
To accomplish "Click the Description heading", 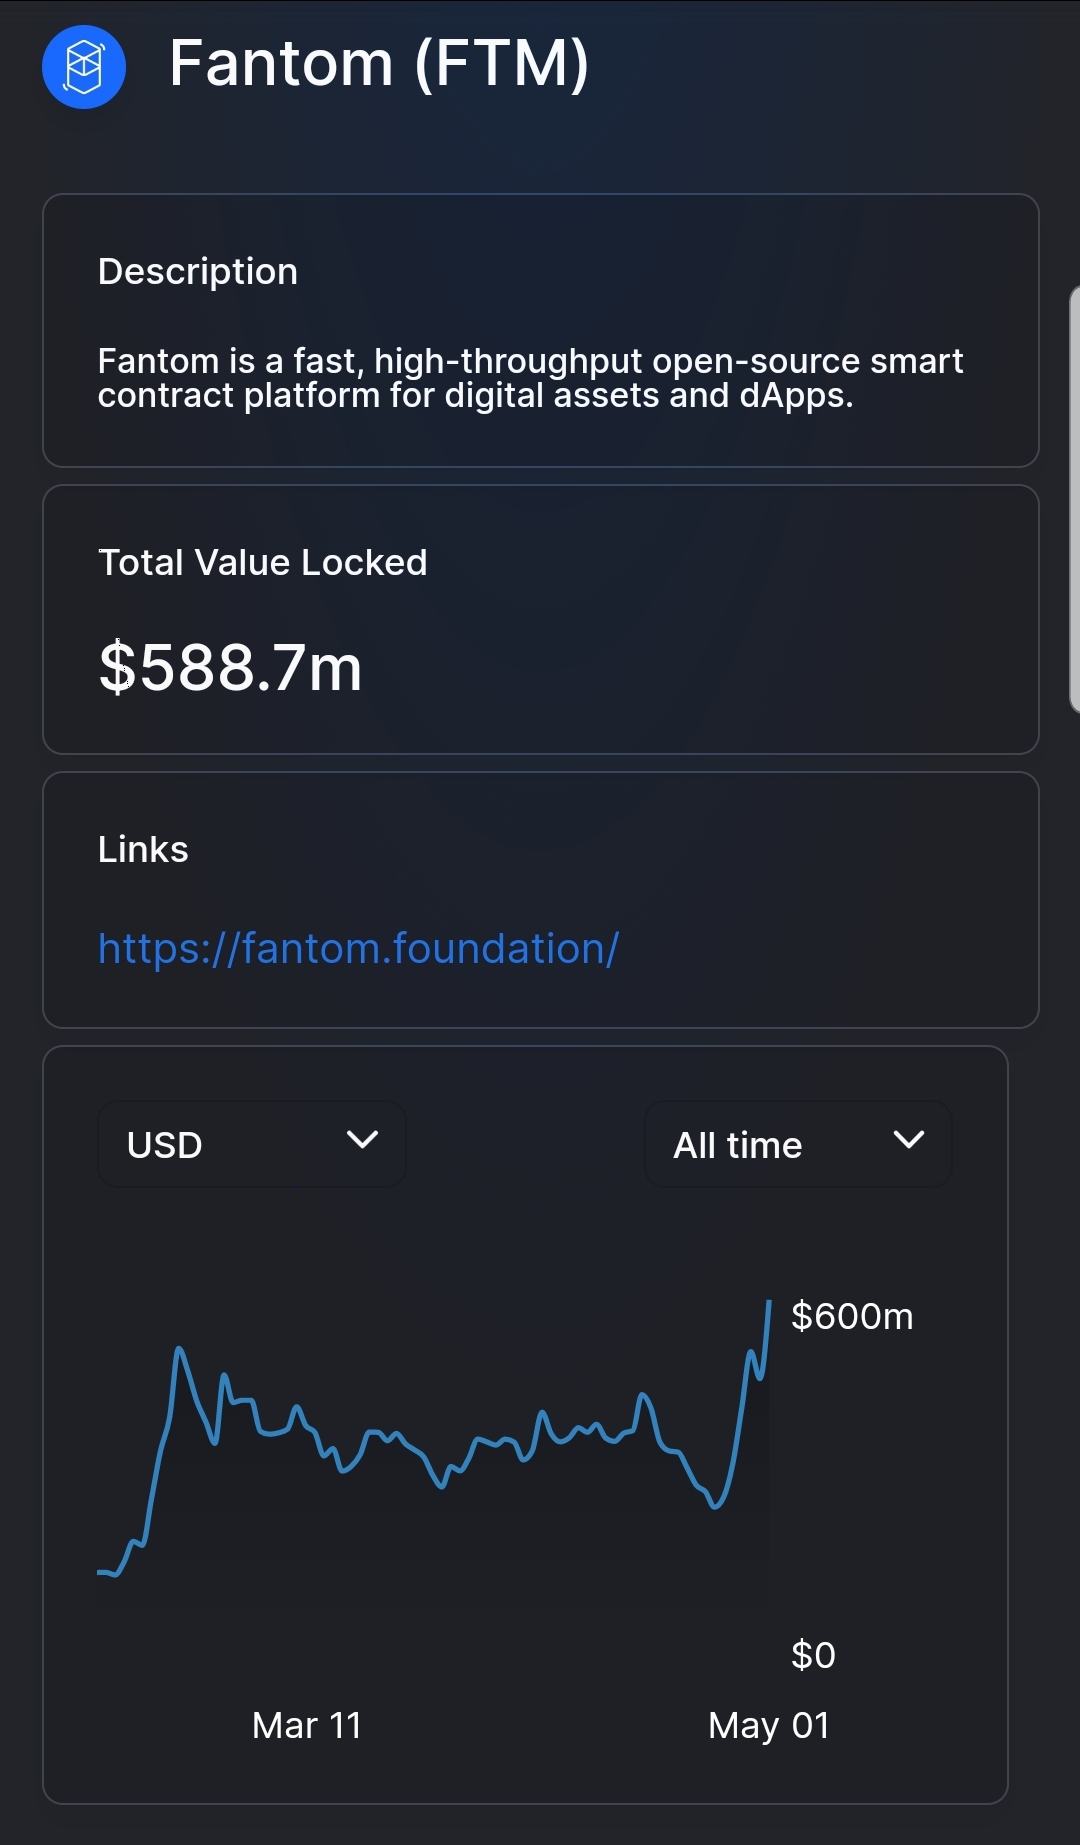I will (198, 271).
